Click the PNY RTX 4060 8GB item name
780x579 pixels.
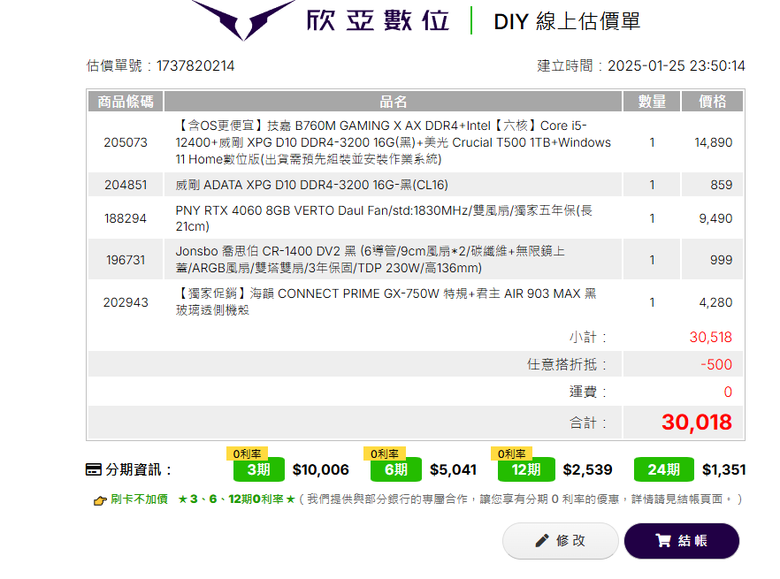tap(384, 218)
